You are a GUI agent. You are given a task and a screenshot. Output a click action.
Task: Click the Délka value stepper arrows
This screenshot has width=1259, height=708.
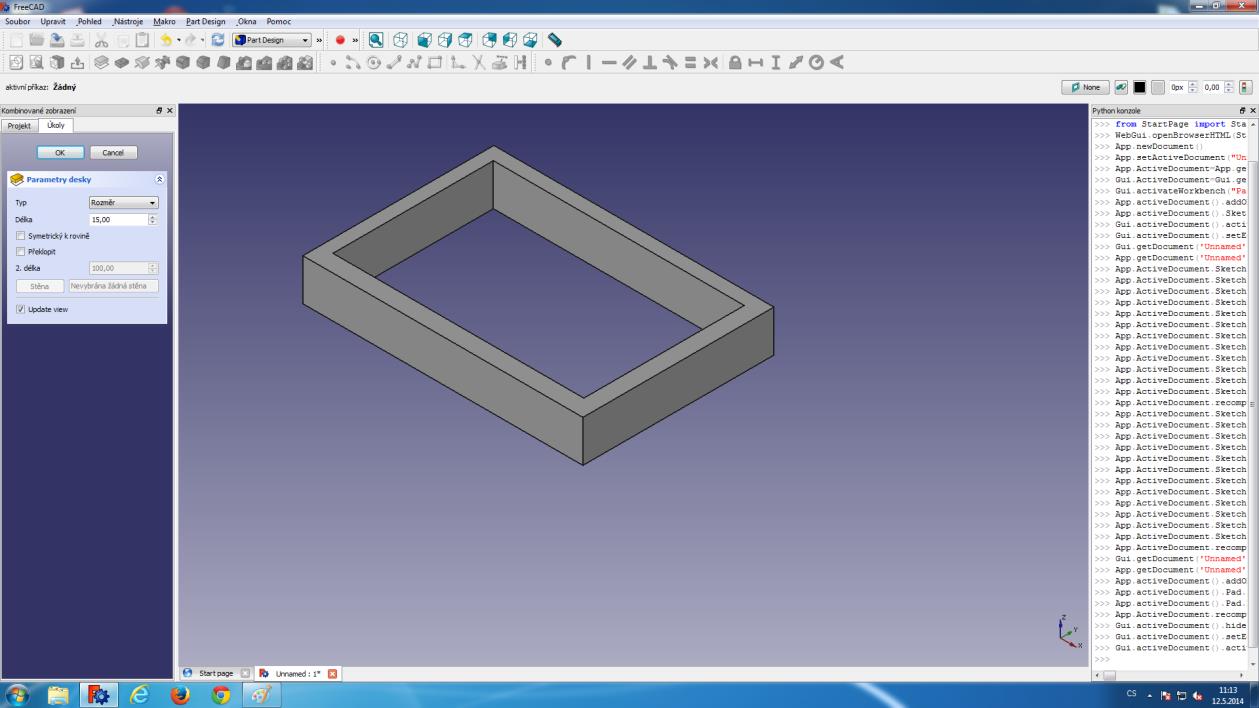point(153,219)
